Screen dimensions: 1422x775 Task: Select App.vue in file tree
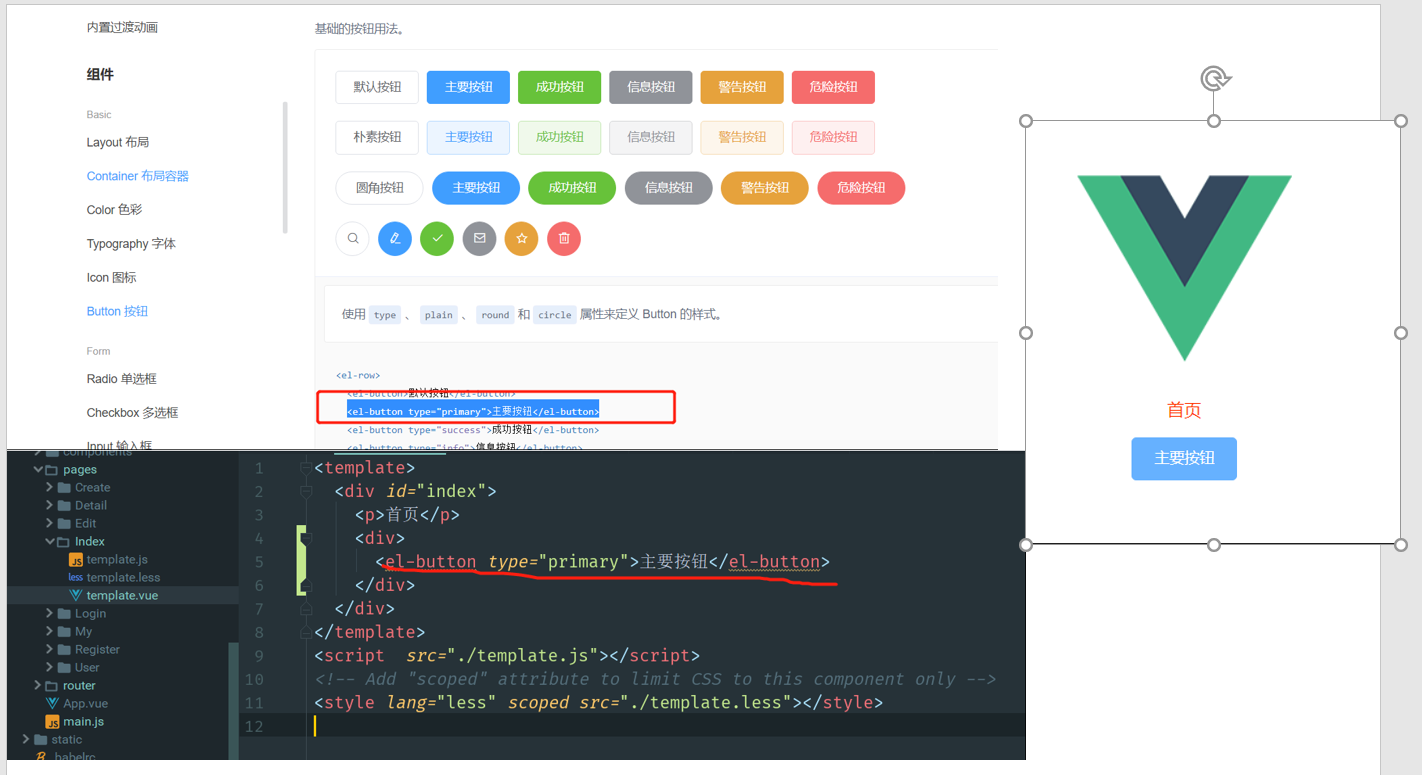[x=85, y=704]
